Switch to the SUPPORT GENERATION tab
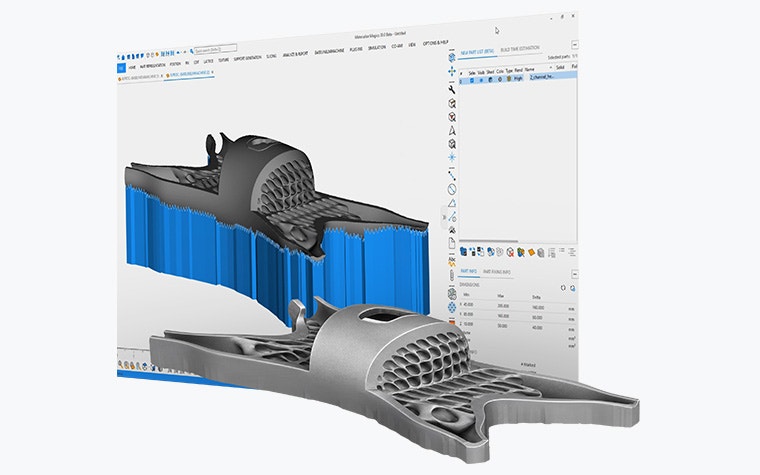This screenshot has height=475, width=760. coord(247,58)
